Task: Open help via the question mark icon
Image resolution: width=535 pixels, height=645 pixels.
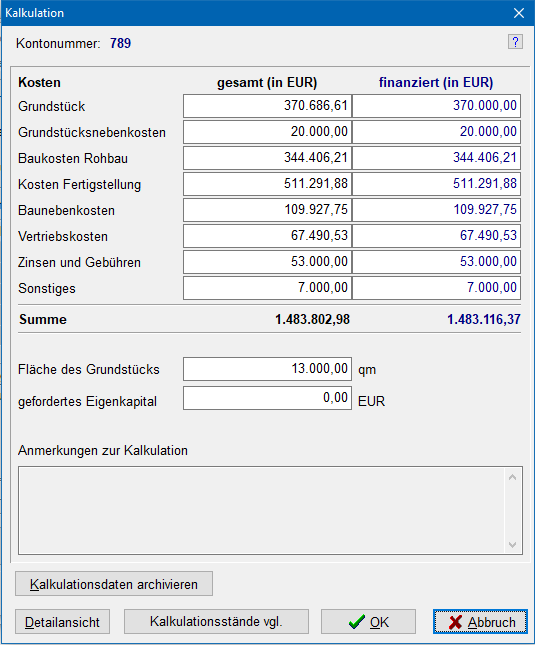Action: 515,42
